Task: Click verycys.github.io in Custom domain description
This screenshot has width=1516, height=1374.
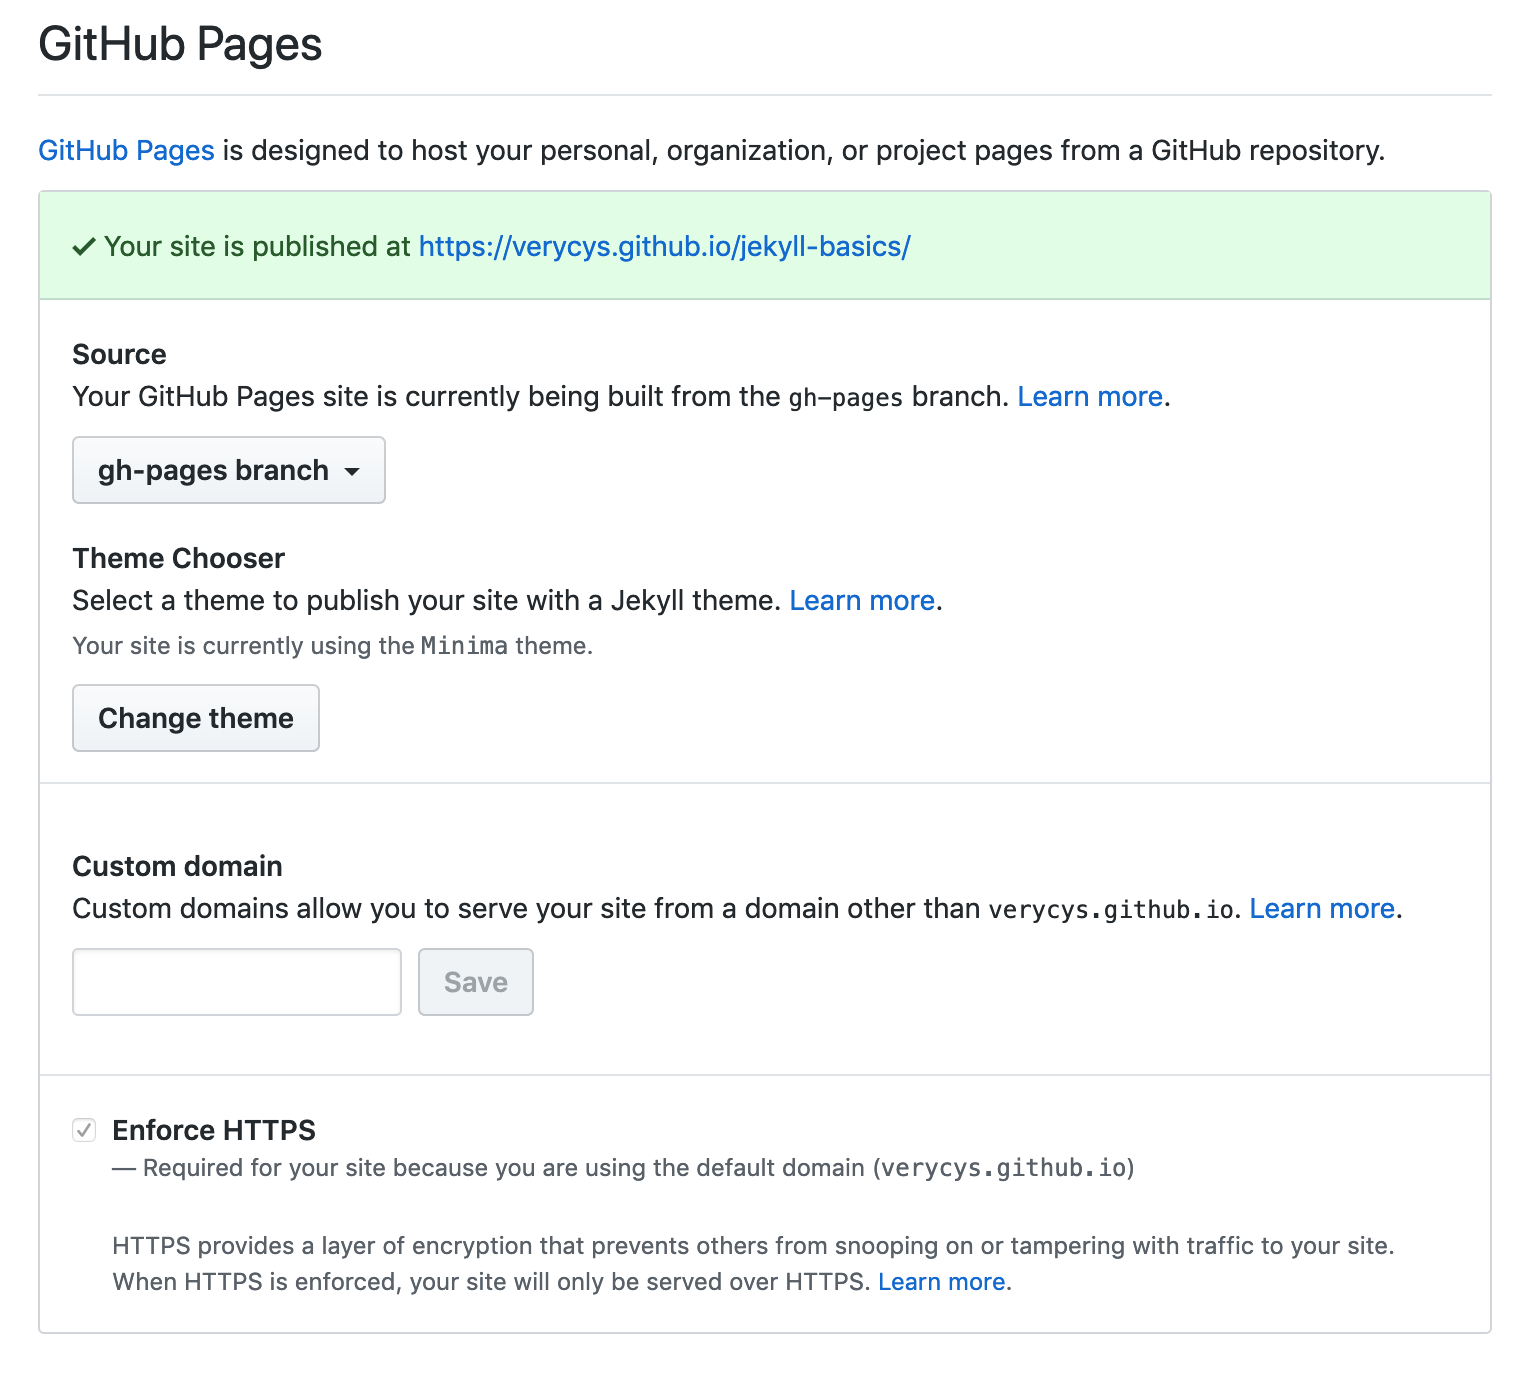Action: tap(1111, 910)
